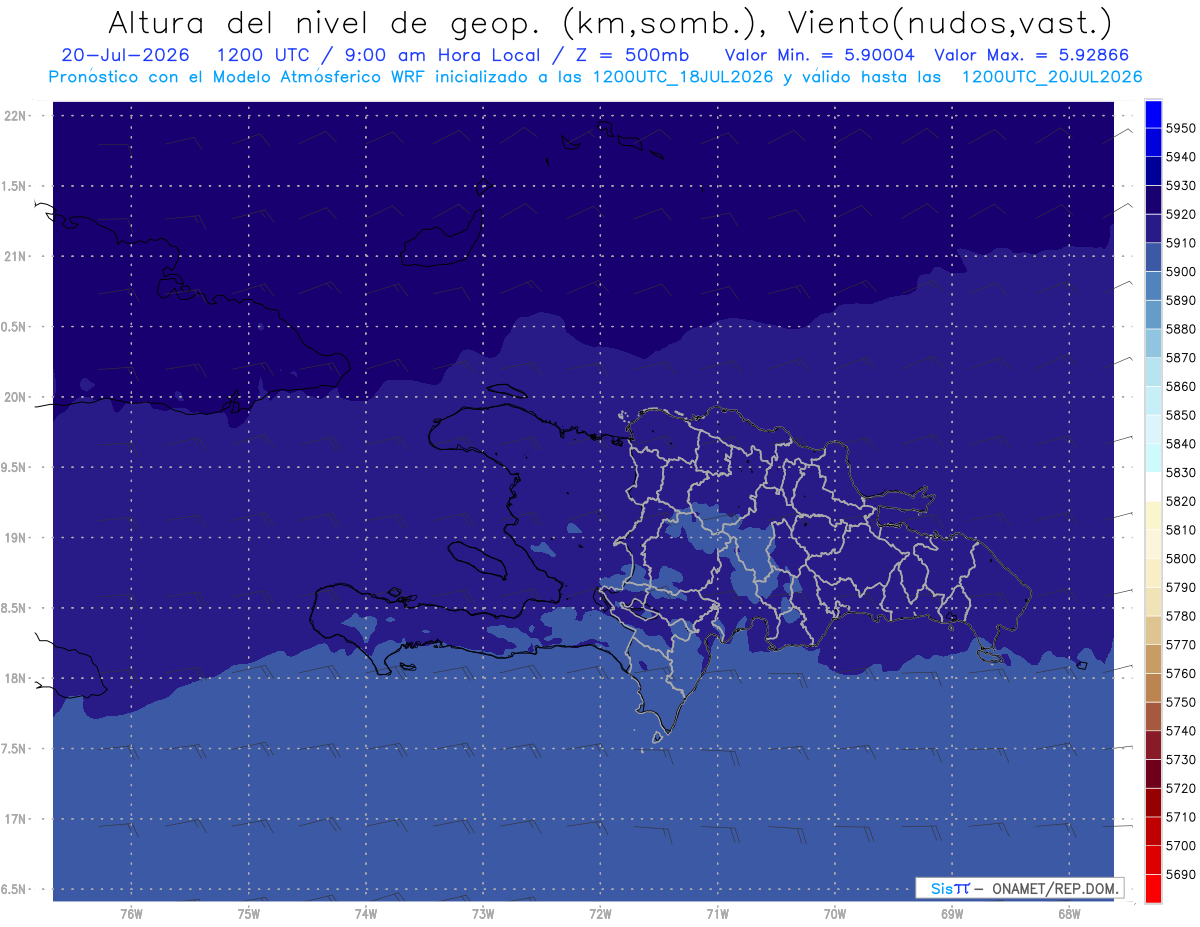The width and height of the screenshot is (1200, 927).
Task: Pick the red color band between 5690 and 5700
Action: point(1152,860)
